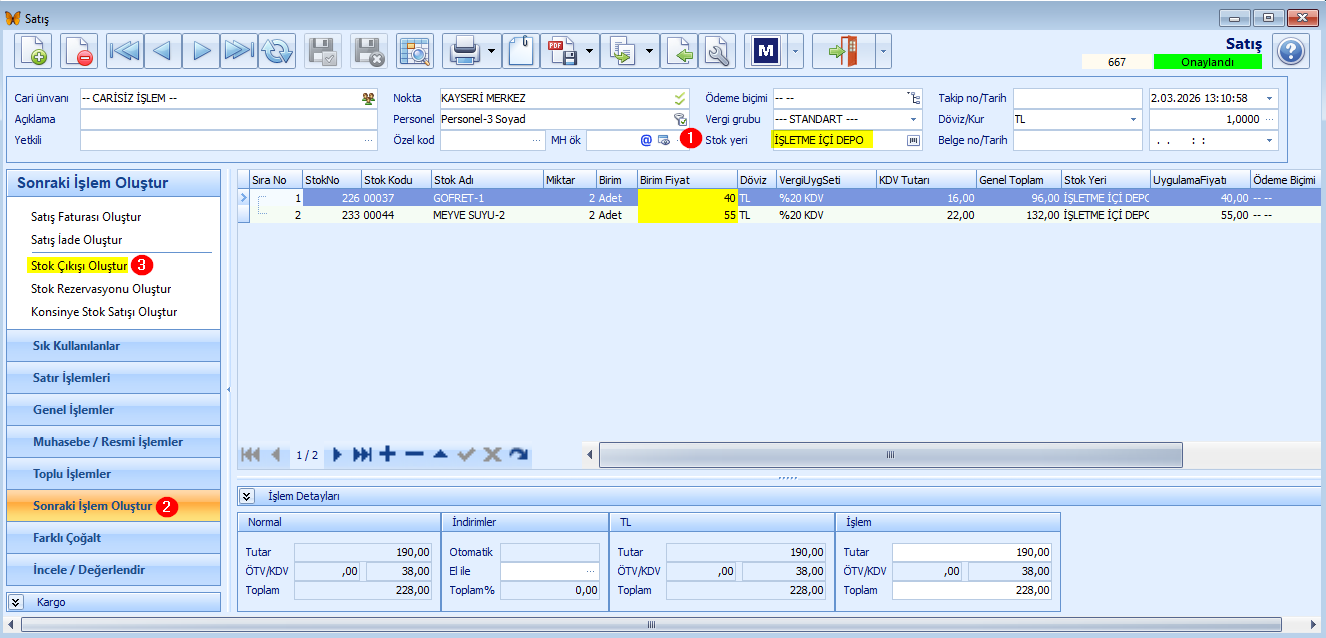Open the İncele / Değerlendir sidebar group
Screen dimensions: 1326x638
click(x=113, y=570)
